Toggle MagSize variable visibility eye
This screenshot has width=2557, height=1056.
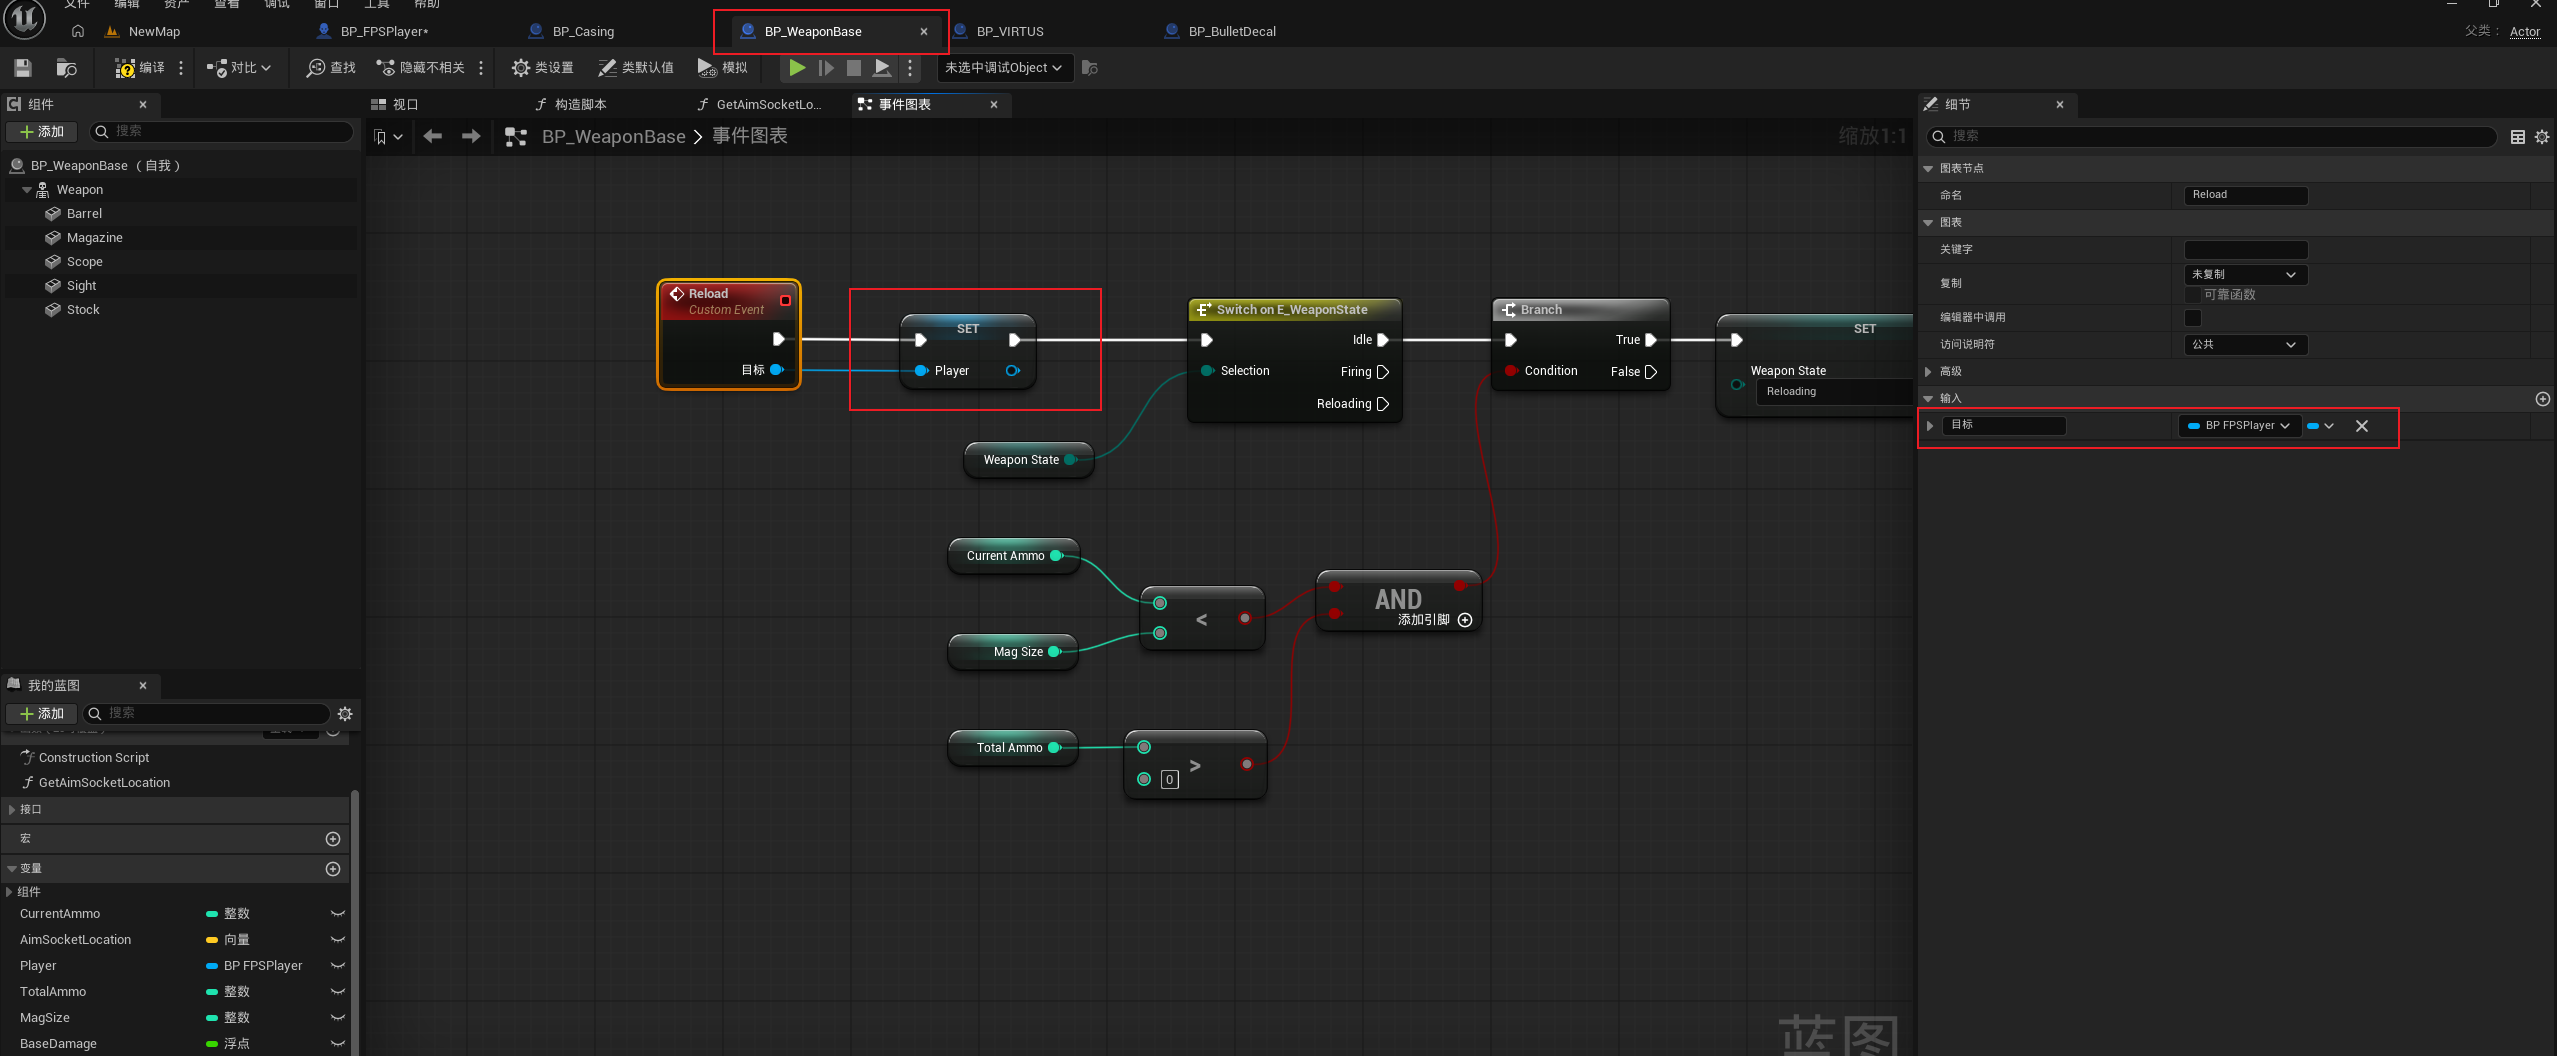pos(338,1018)
